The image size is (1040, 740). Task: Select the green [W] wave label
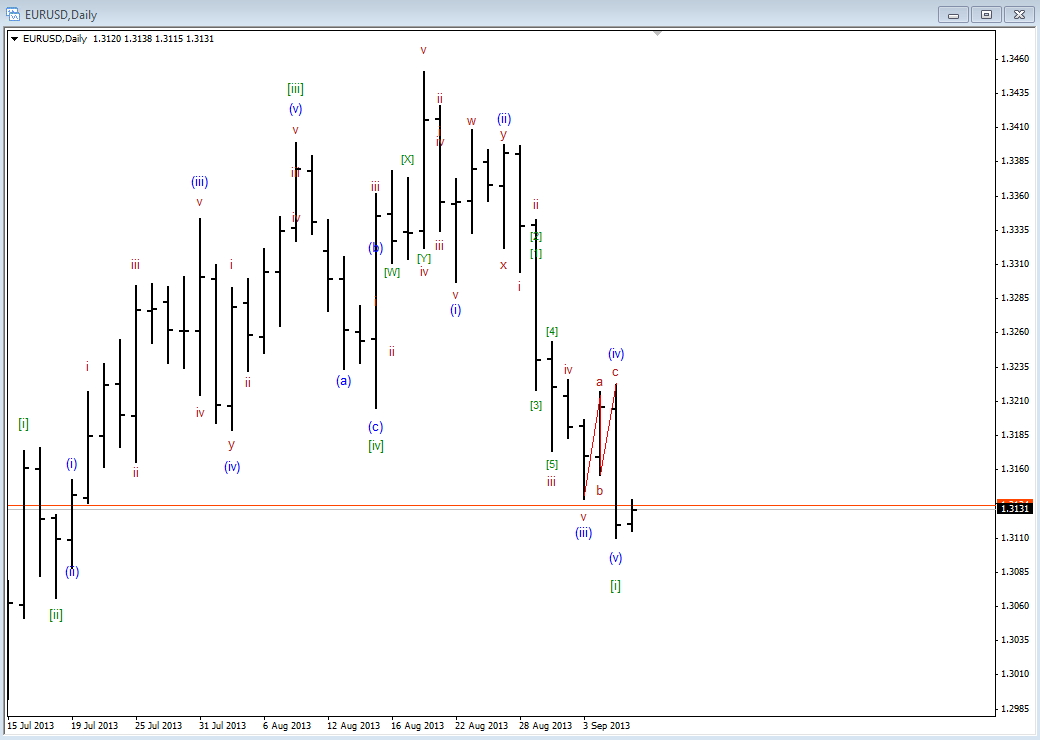(392, 272)
